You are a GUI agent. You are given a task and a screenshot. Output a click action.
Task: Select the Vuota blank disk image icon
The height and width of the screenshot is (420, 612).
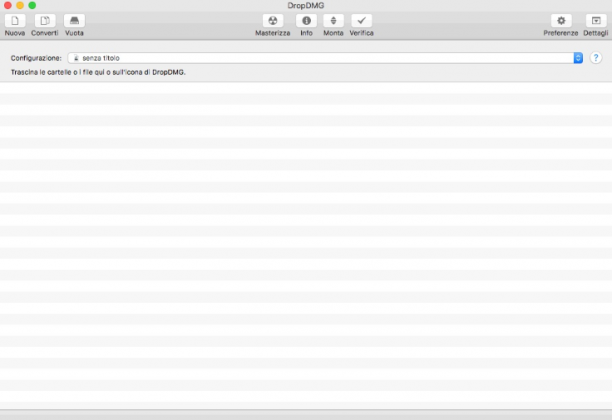(74, 21)
